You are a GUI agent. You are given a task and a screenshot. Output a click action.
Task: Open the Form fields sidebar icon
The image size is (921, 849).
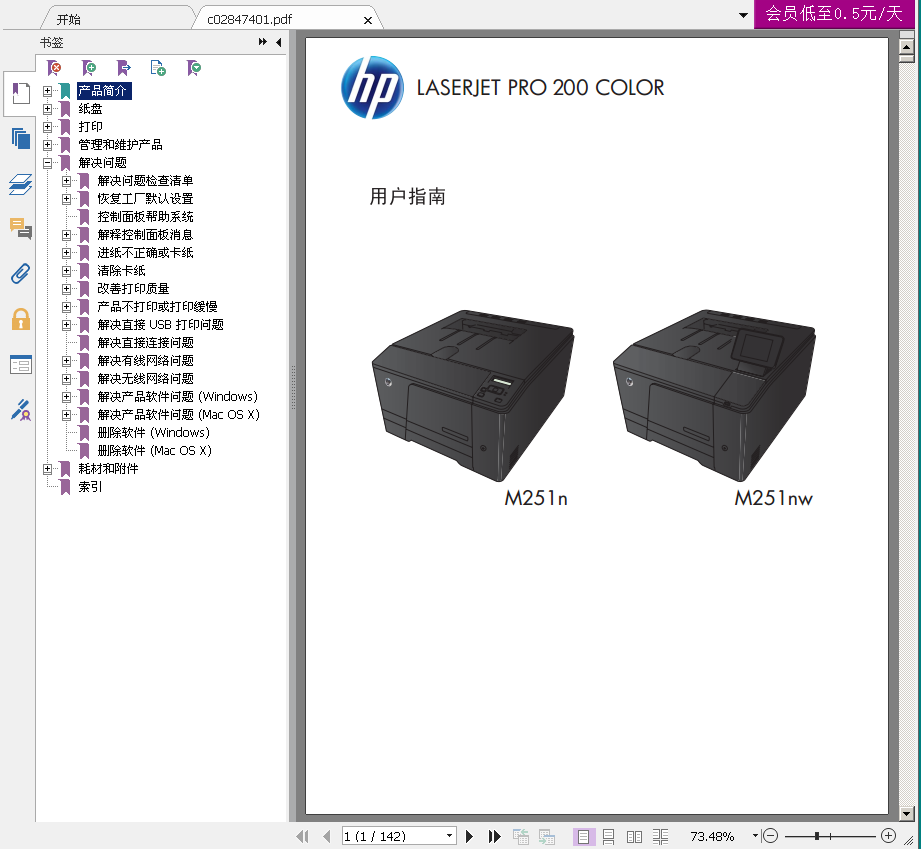[x=21, y=365]
